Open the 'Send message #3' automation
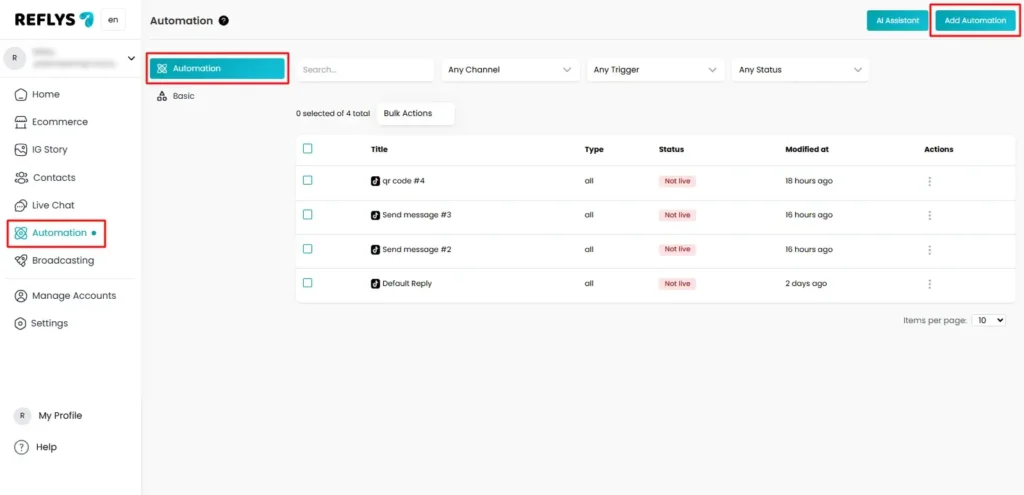1024x495 pixels. tap(417, 215)
